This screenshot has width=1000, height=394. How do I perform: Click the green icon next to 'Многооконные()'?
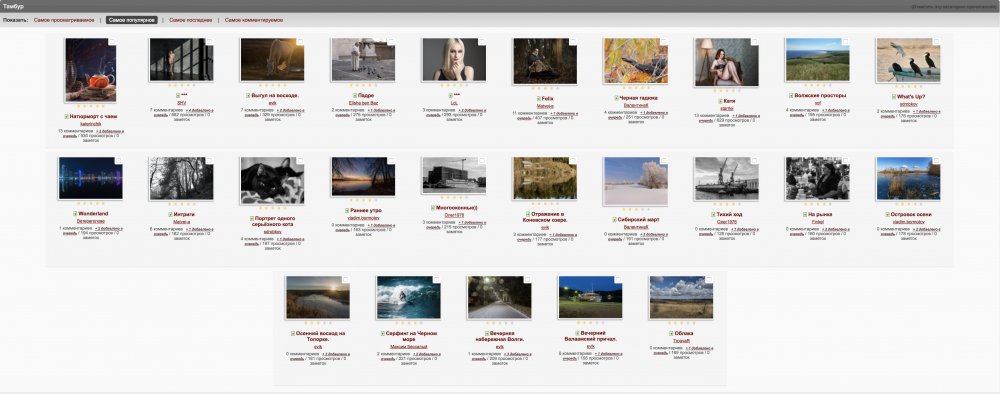click(x=432, y=208)
